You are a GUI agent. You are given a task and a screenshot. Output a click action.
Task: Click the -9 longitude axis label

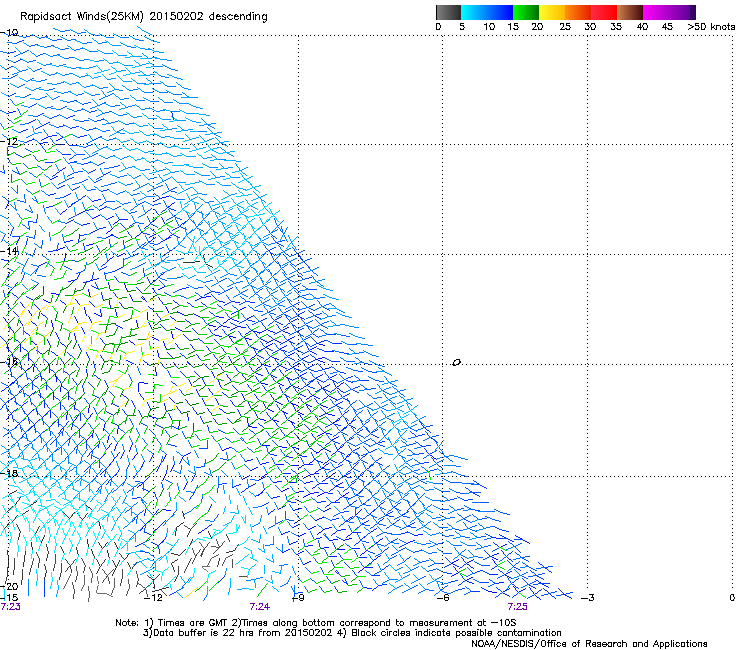298,598
